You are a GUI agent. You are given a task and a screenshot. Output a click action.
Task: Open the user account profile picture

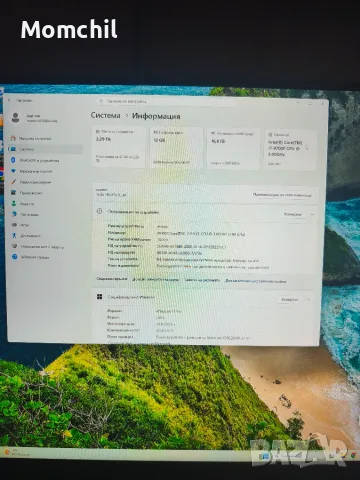(x=15, y=118)
